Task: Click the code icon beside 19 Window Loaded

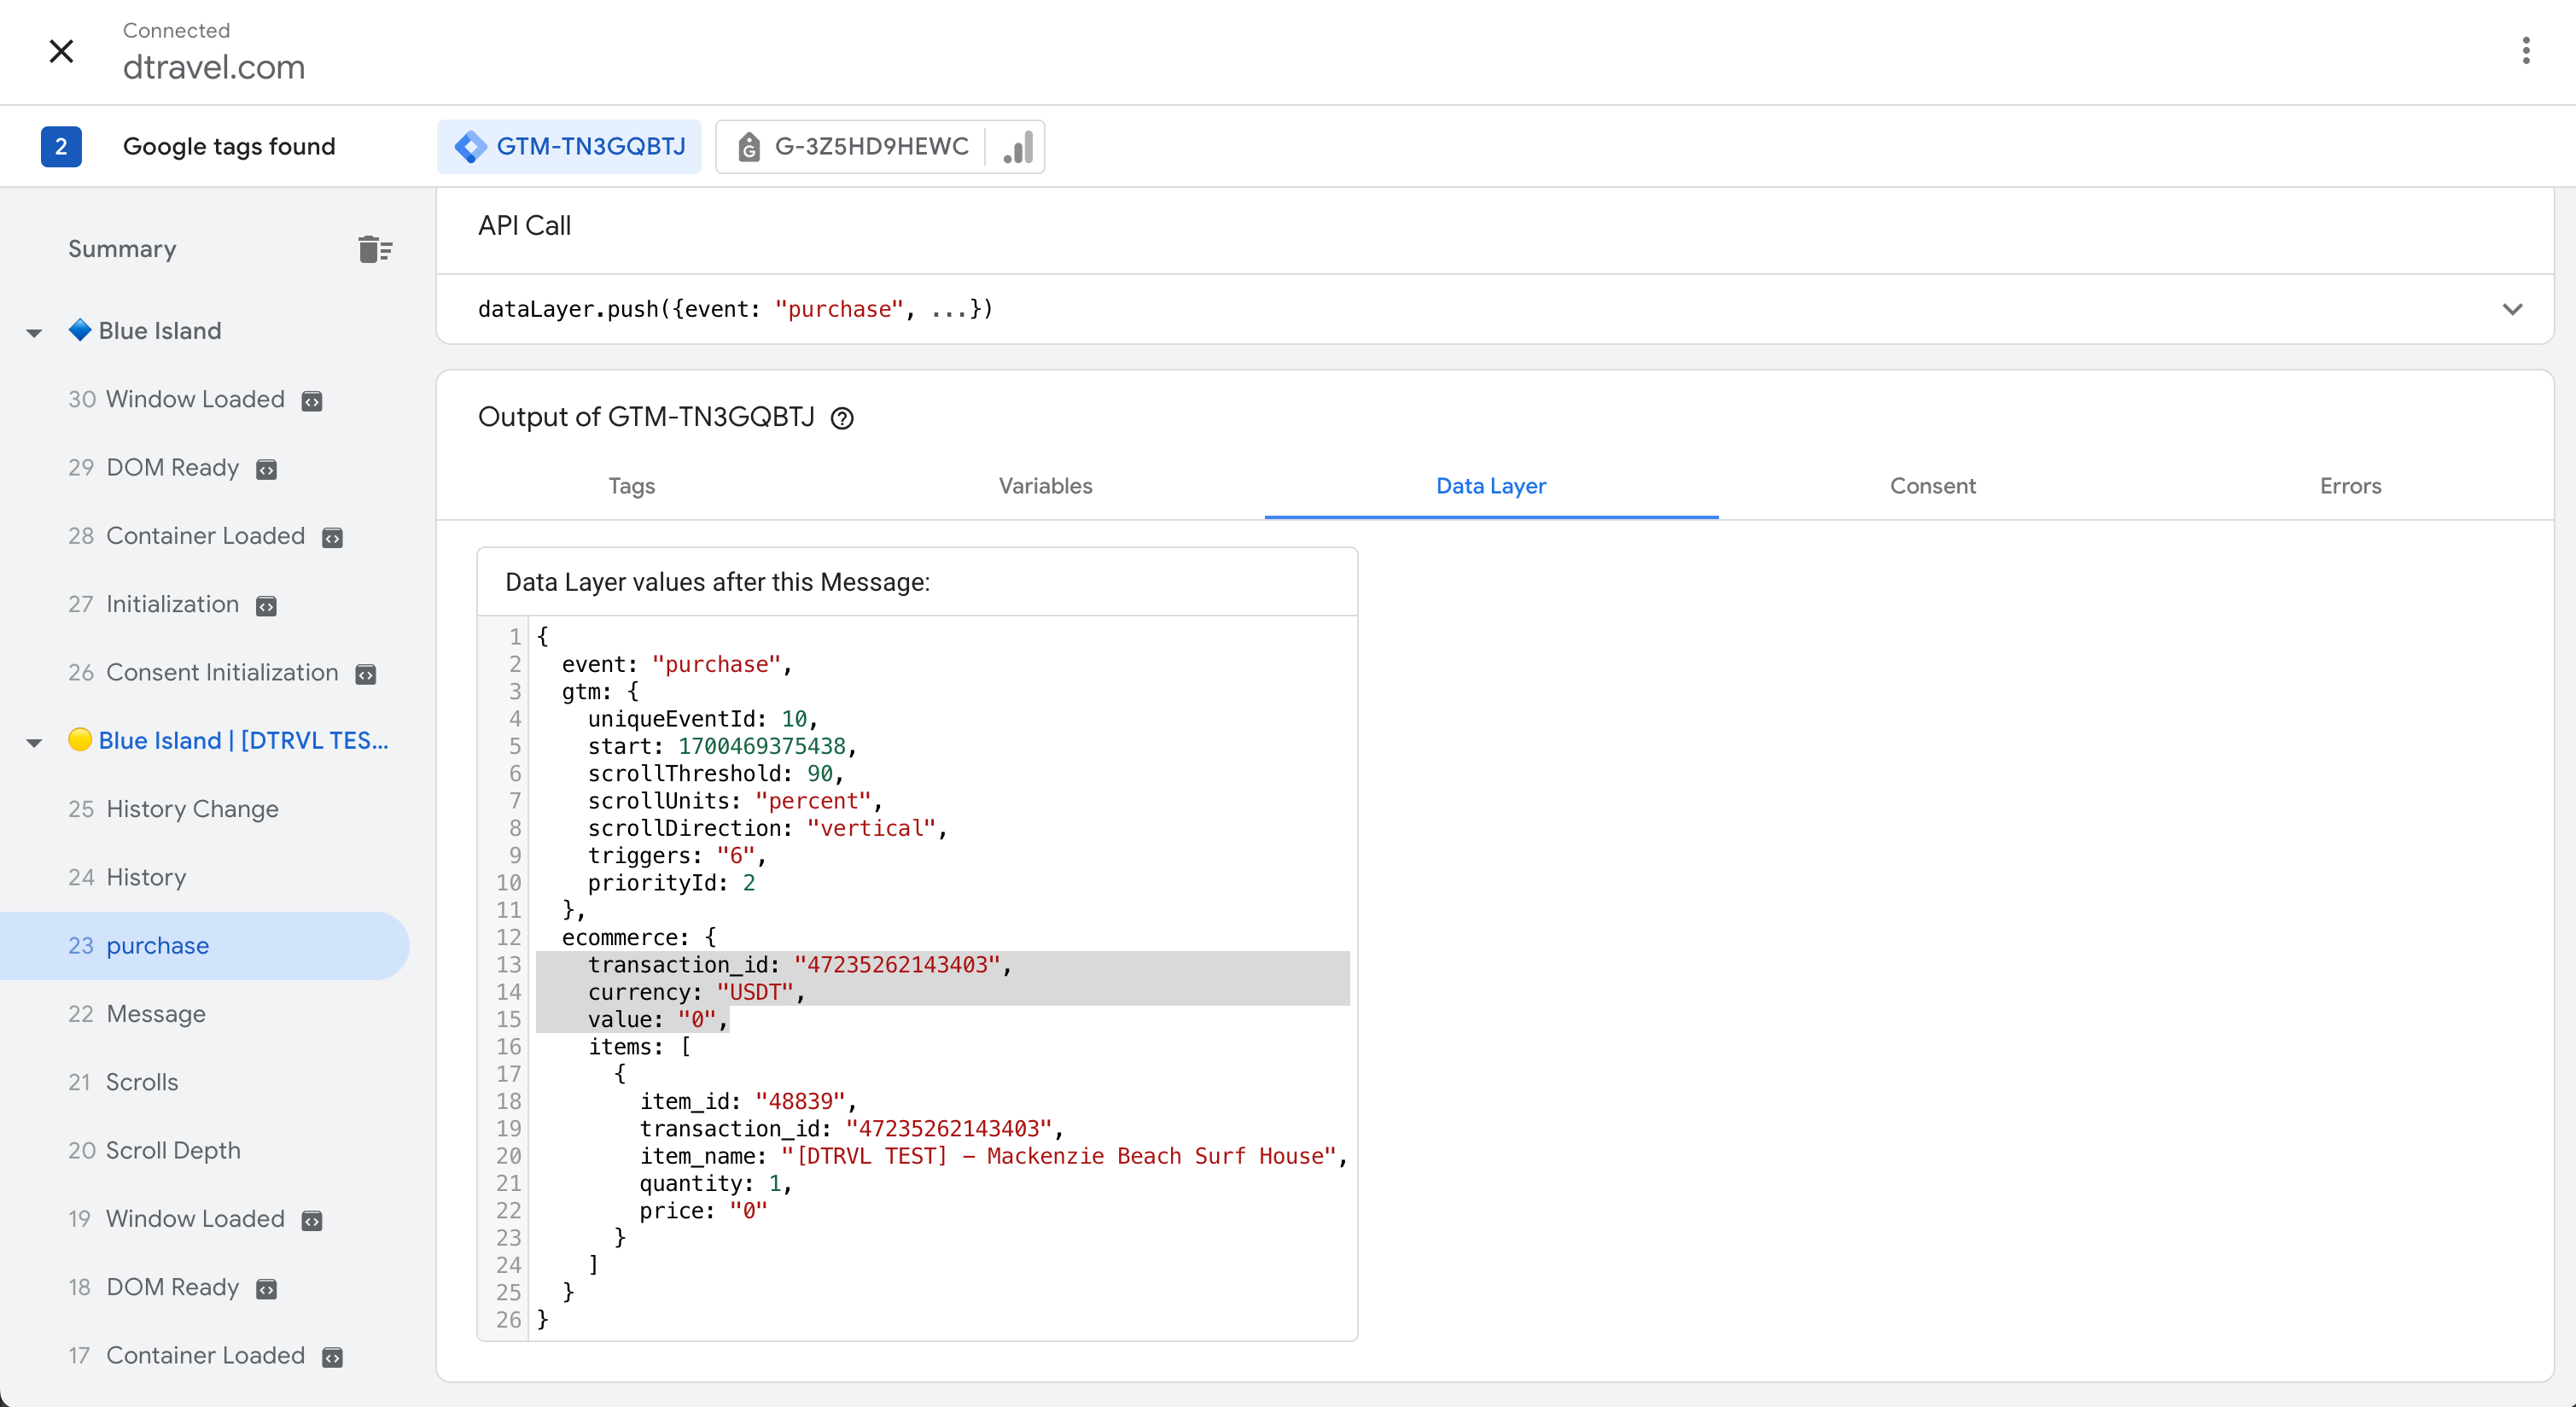Action: [312, 1220]
